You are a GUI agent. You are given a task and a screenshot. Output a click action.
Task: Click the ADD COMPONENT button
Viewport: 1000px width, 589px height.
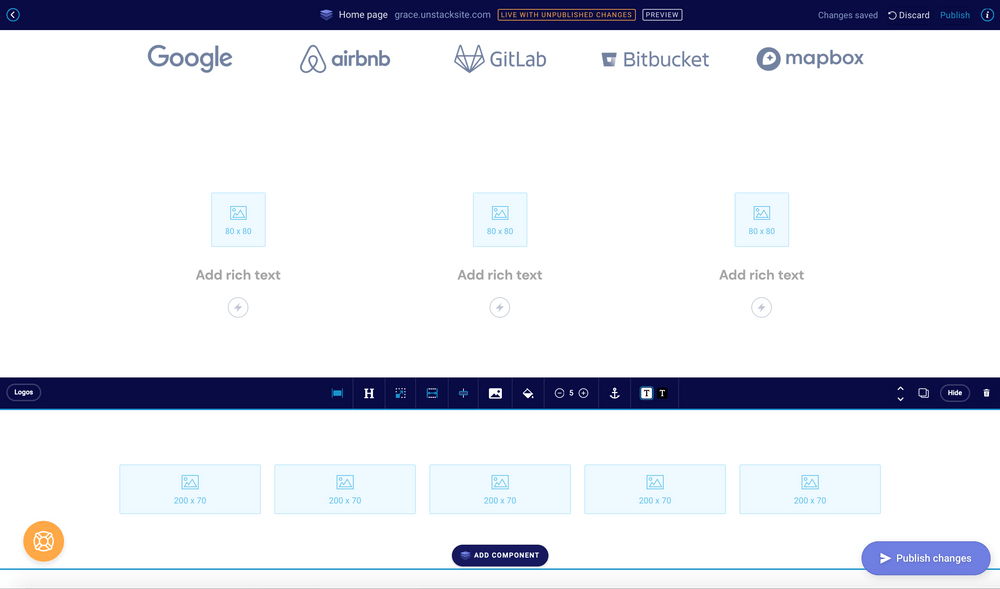(500, 555)
